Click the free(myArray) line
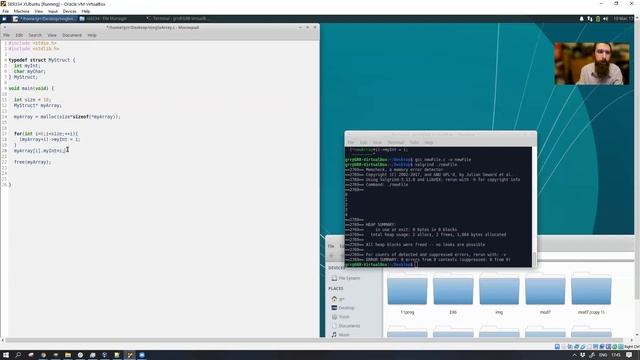The image size is (640, 360). [33, 162]
